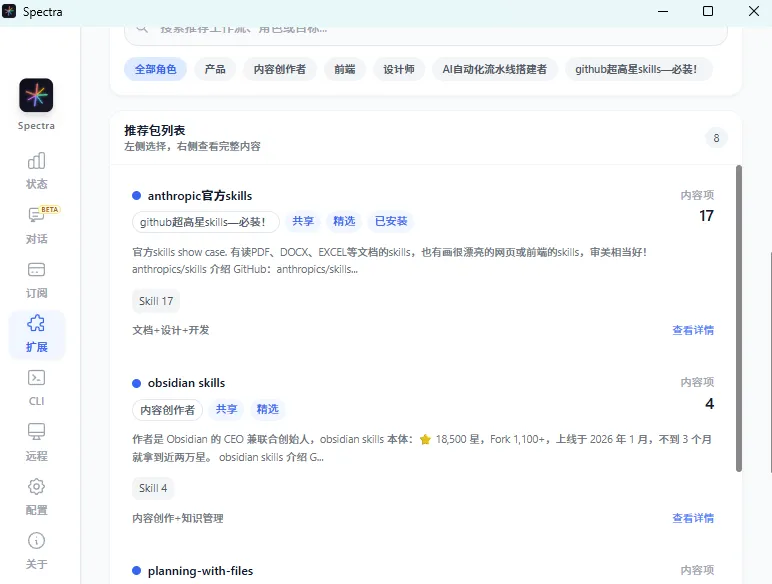The height and width of the screenshot is (584, 772).
Task: Maximize the Spectra window
Action: 708,11
